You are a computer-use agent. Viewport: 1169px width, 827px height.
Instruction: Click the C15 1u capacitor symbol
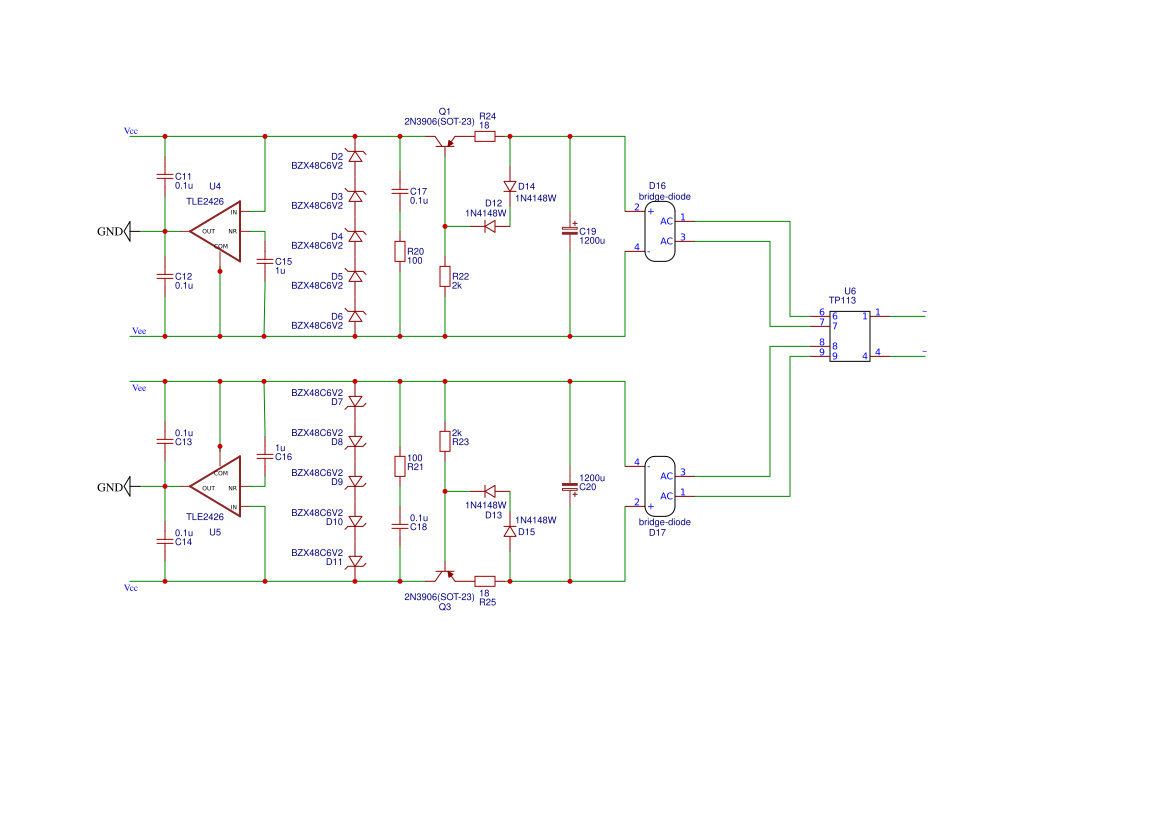click(265, 262)
